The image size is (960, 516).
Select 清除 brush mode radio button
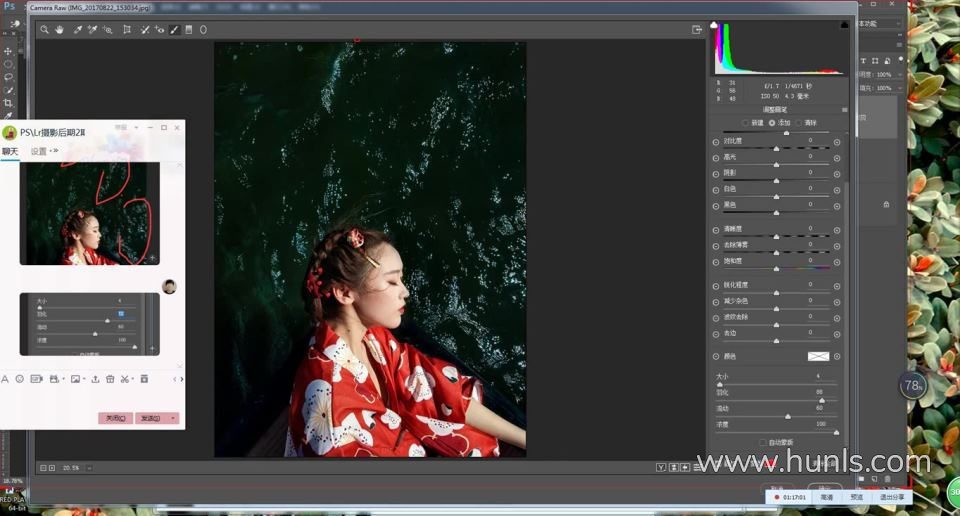coord(798,123)
